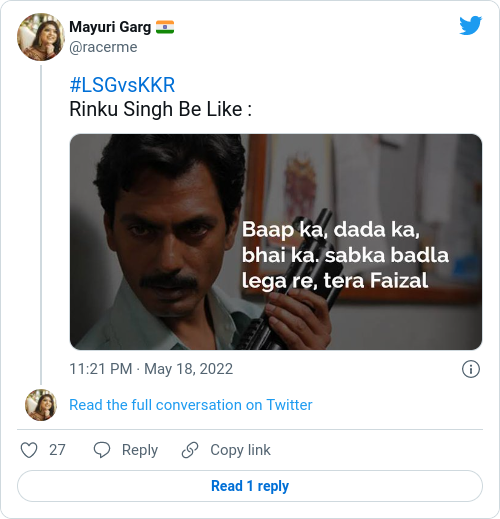Open the @racerme handle

(x=103, y=47)
